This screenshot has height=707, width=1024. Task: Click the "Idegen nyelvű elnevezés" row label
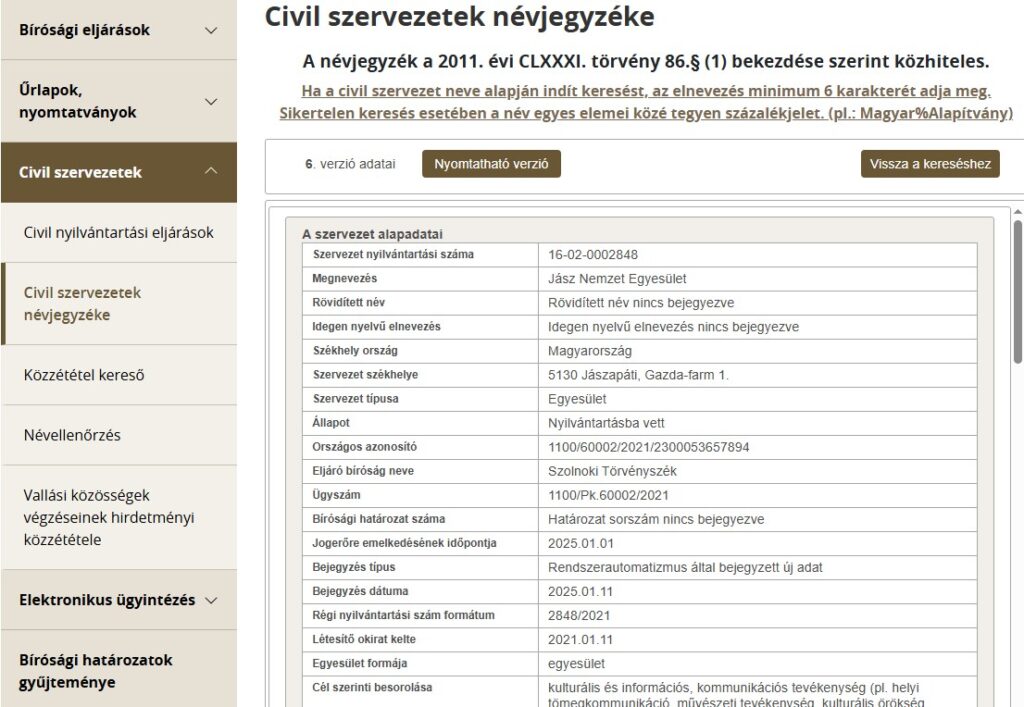pyautogui.click(x=376, y=327)
